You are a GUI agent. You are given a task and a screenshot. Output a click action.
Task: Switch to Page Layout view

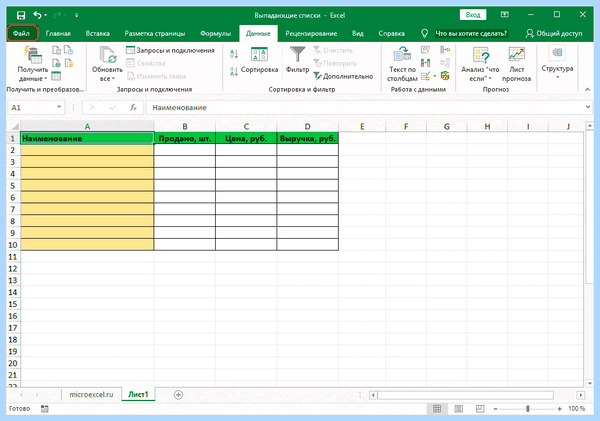[458, 409]
